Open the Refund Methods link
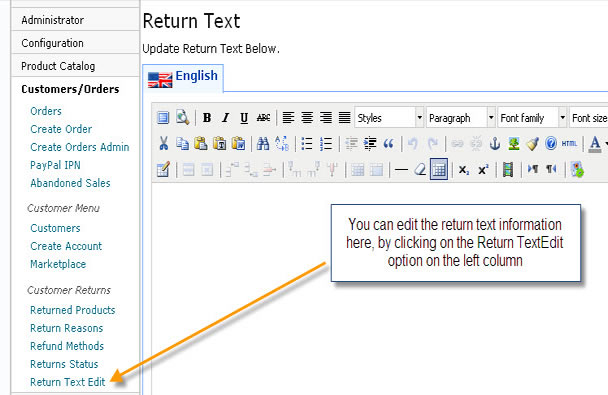Screen dimensions: 608x395 pos(67,346)
